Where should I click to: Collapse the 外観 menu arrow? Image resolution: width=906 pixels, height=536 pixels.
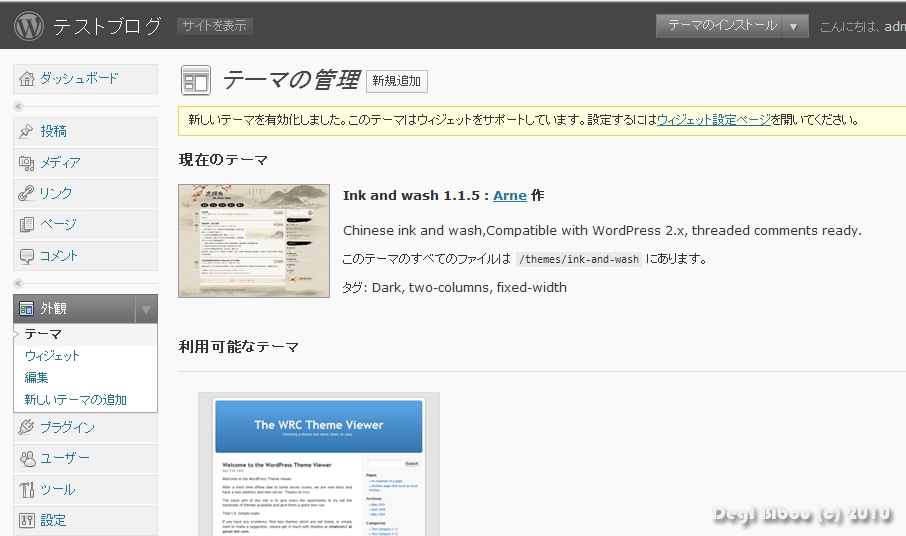pyautogui.click(x=146, y=310)
